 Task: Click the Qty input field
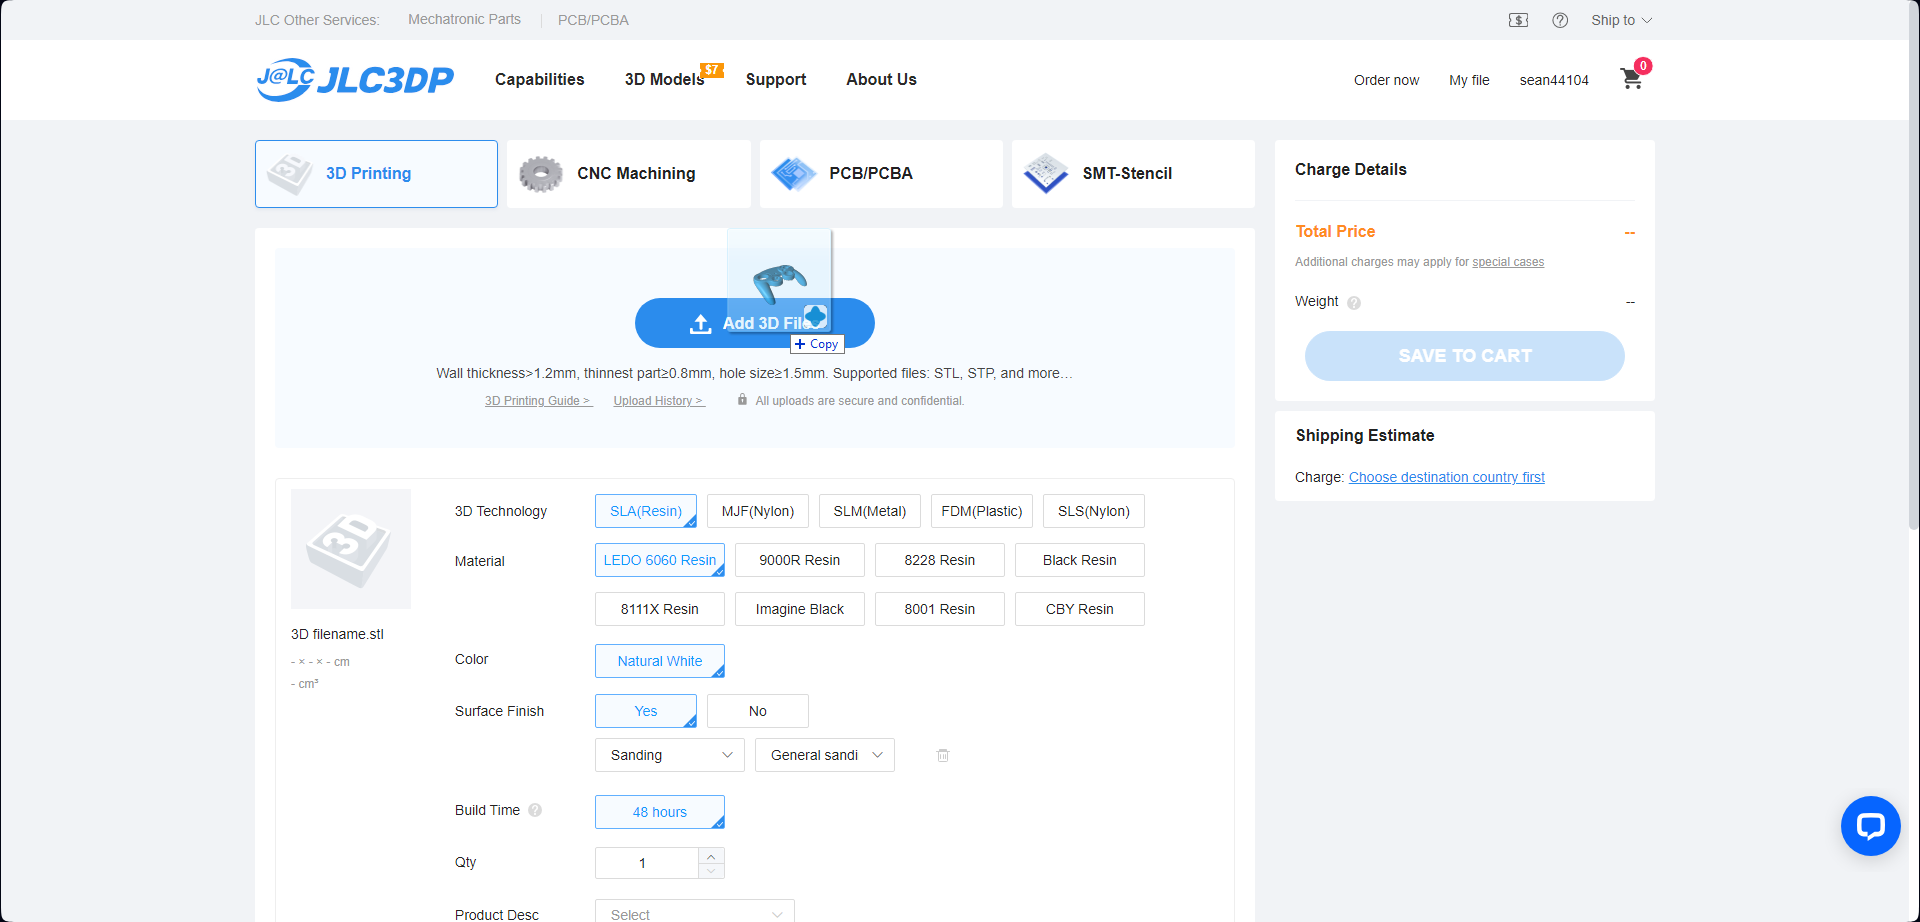[x=646, y=863]
